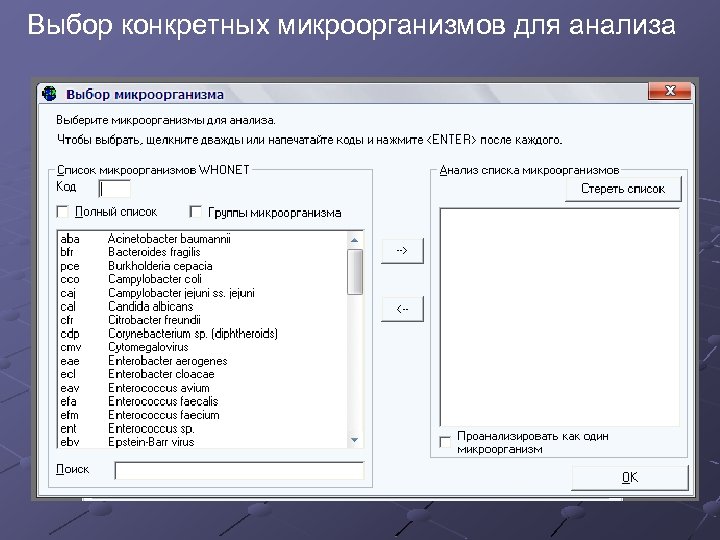Confirm with the OK button

[x=630, y=478]
